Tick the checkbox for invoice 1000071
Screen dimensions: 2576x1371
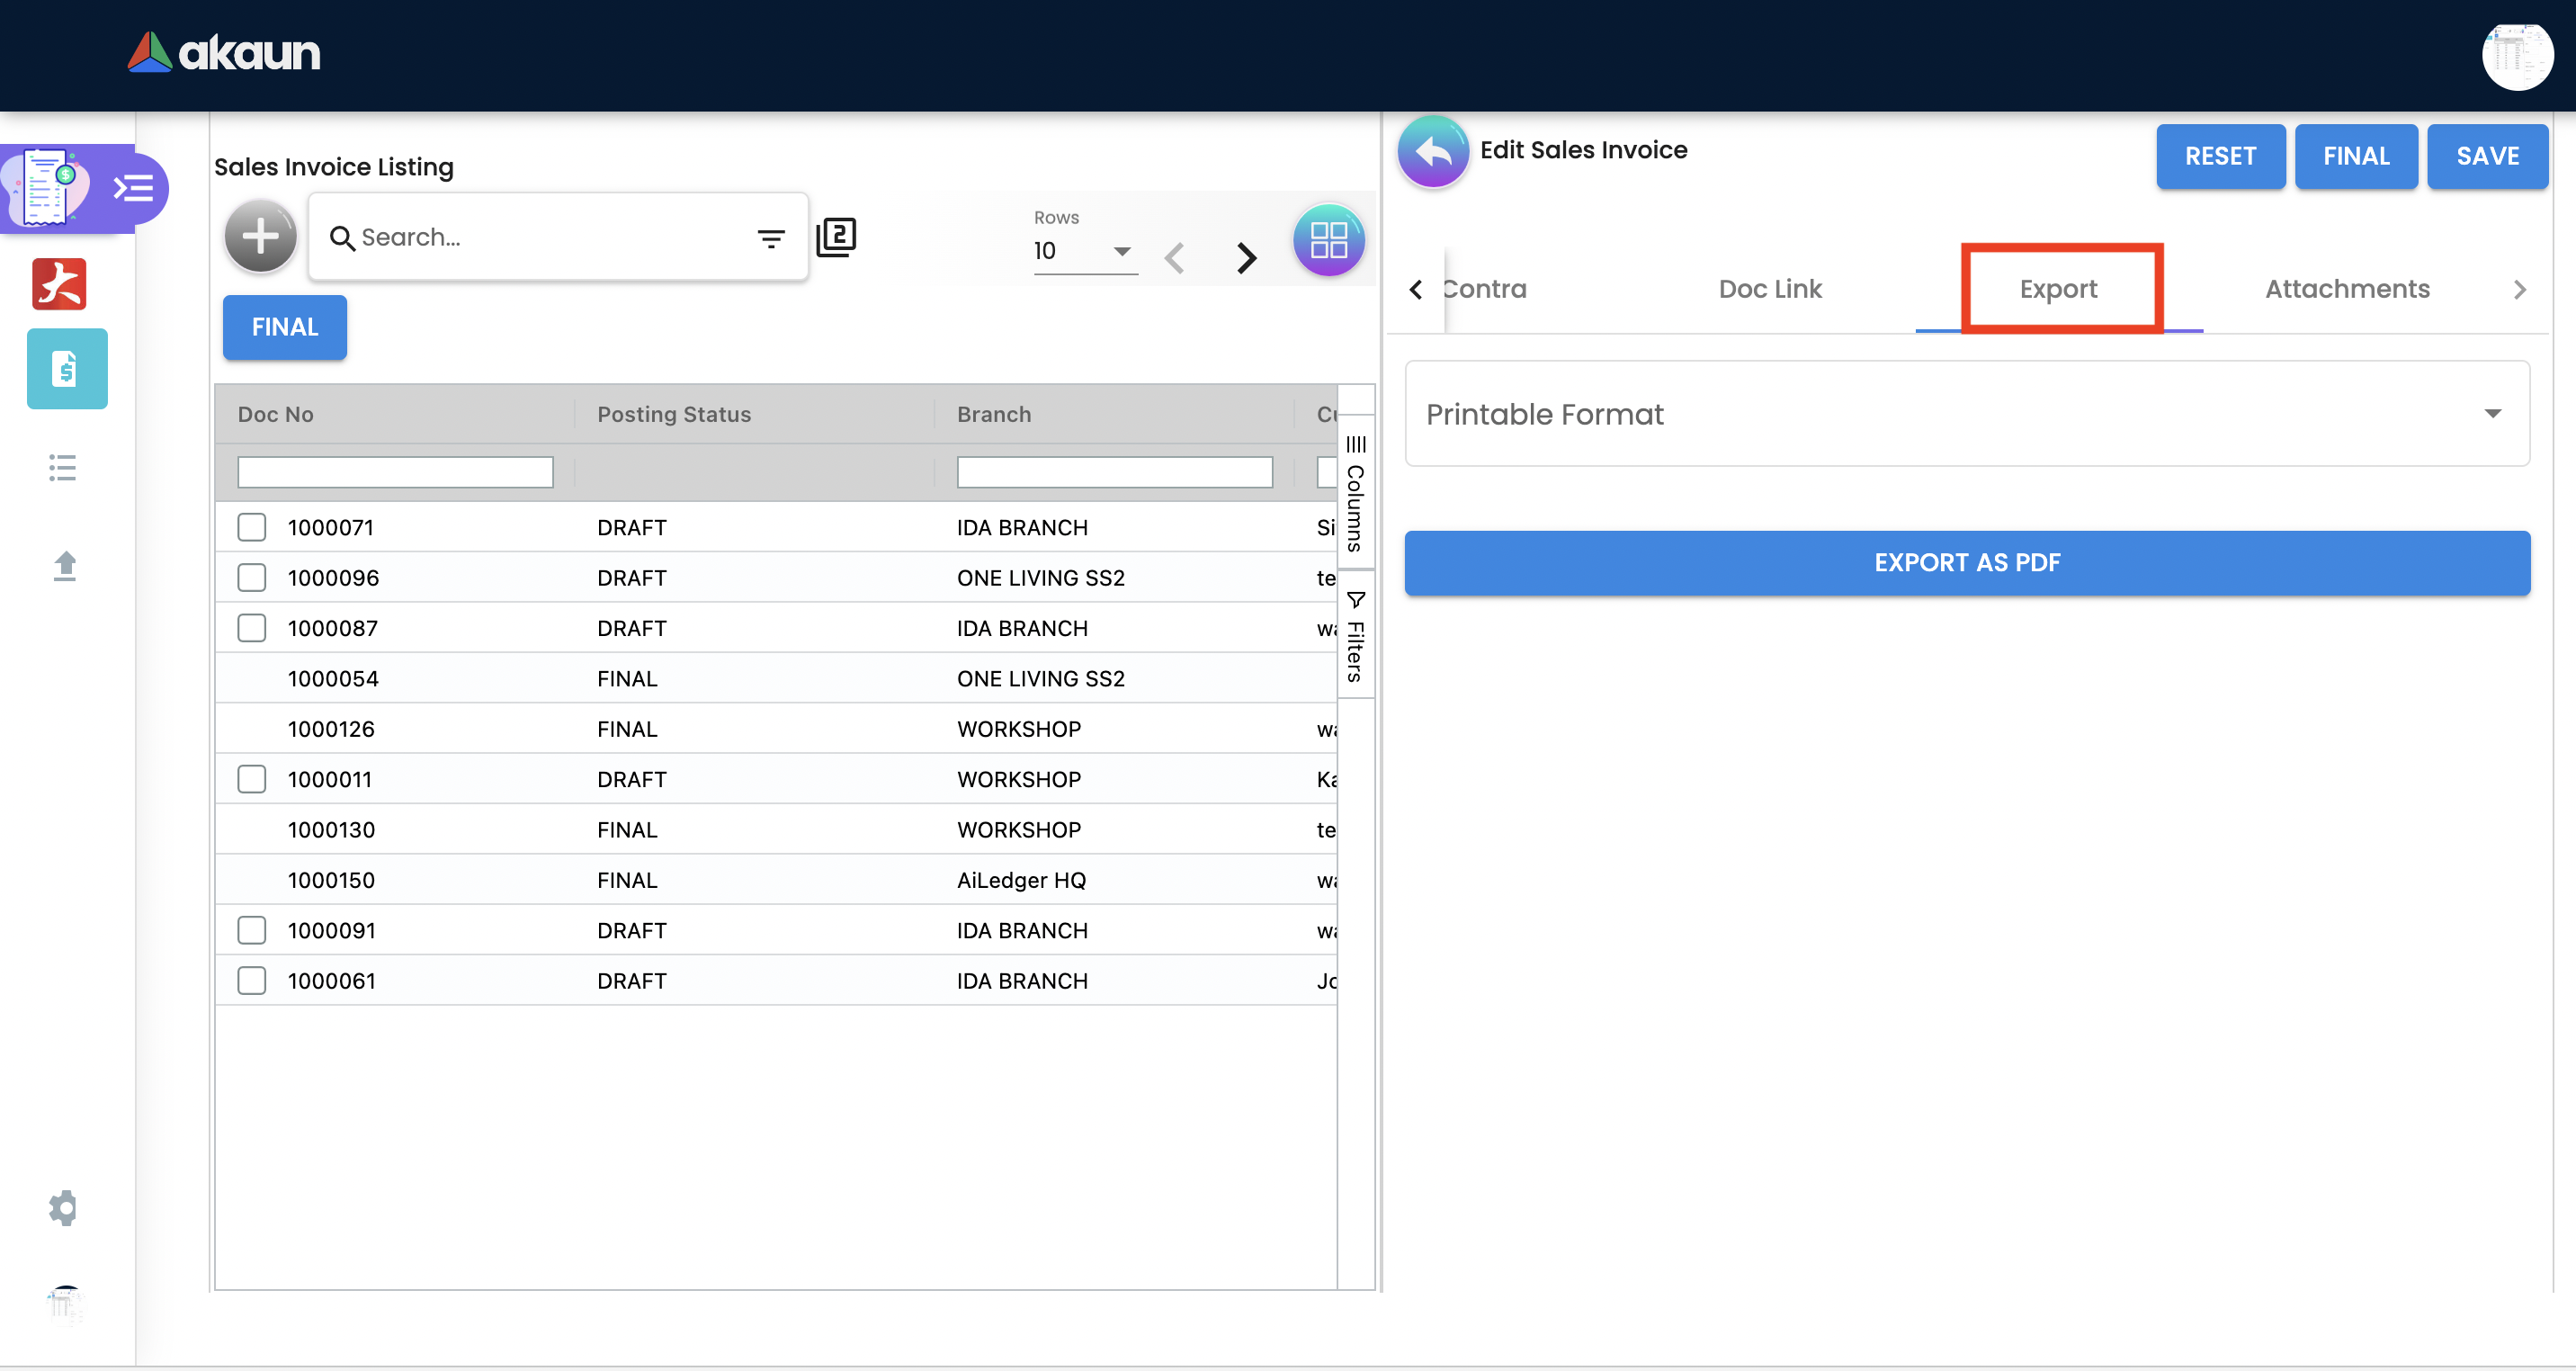pyautogui.click(x=252, y=527)
